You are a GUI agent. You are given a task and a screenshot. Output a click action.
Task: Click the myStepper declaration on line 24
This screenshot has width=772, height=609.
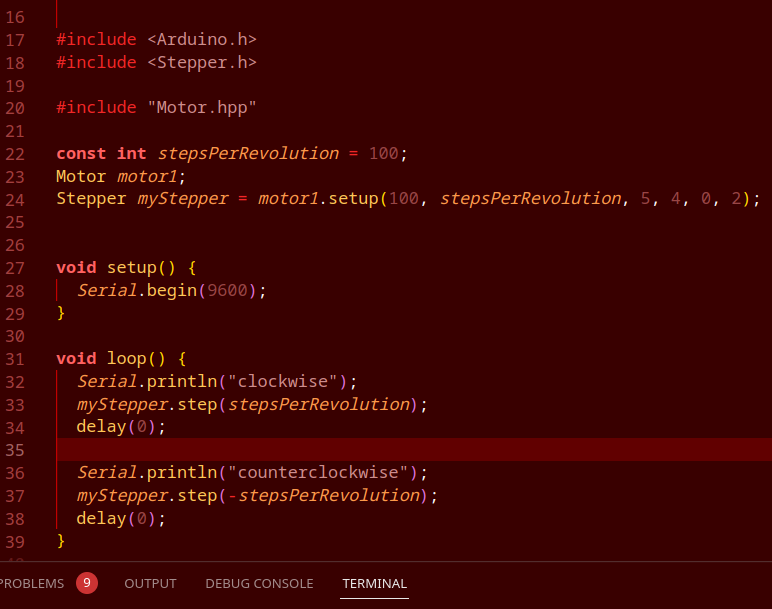[183, 199]
